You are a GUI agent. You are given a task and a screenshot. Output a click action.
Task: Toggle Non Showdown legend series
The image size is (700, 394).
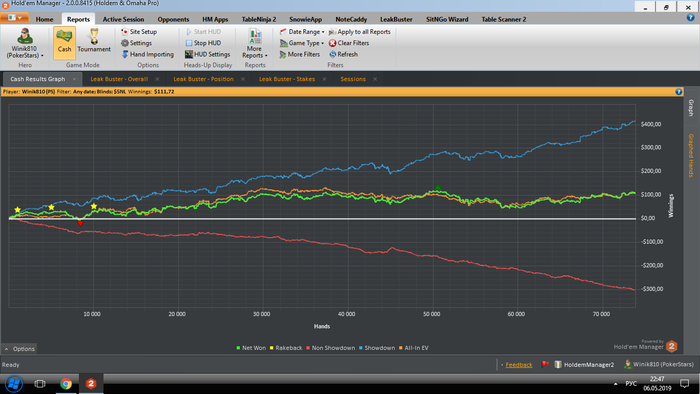click(330, 348)
